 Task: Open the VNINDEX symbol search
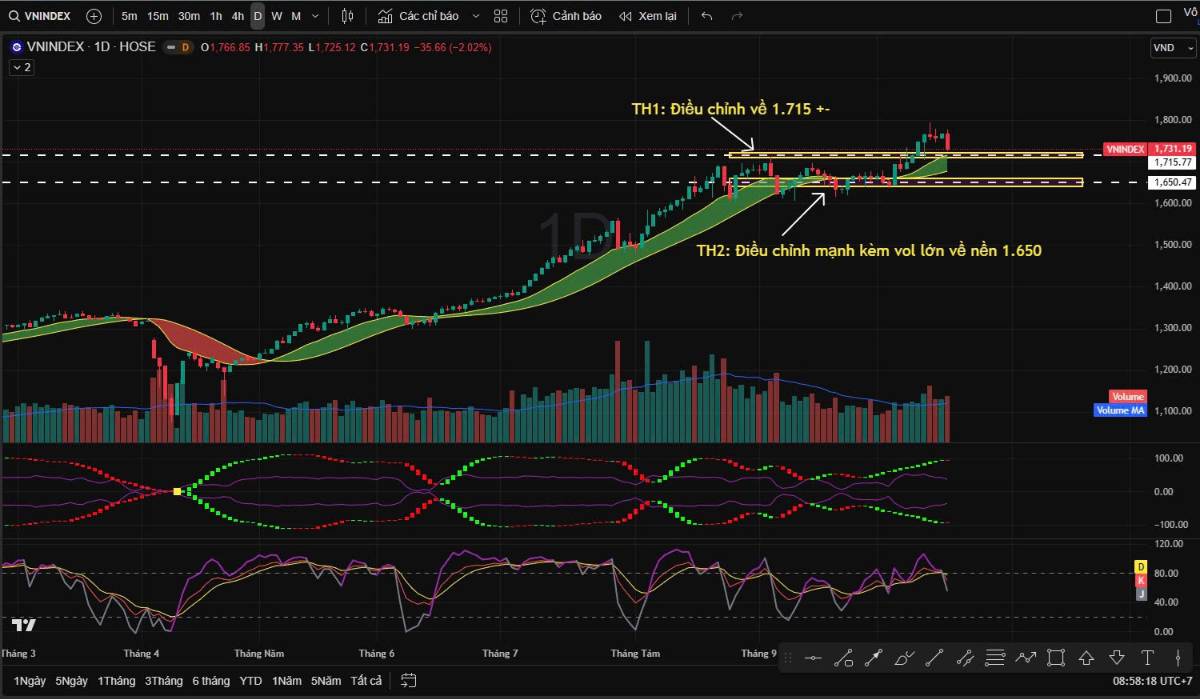(40, 16)
